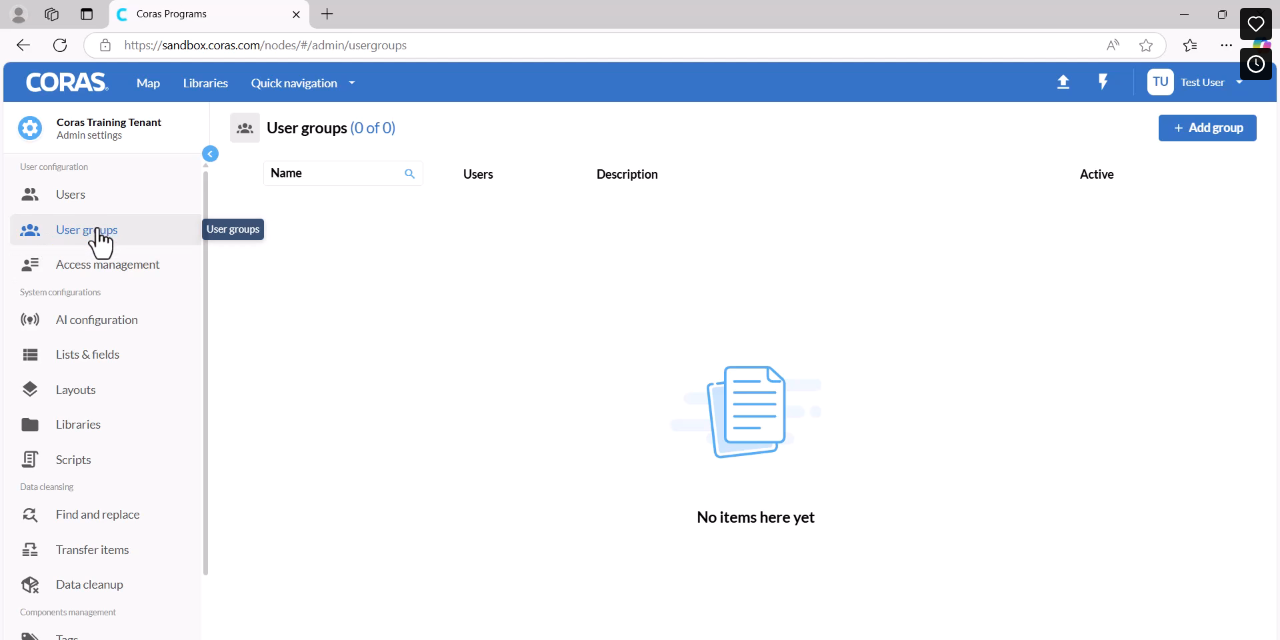Open Find and replace
The width and height of the screenshot is (1280, 640).
[97, 515]
